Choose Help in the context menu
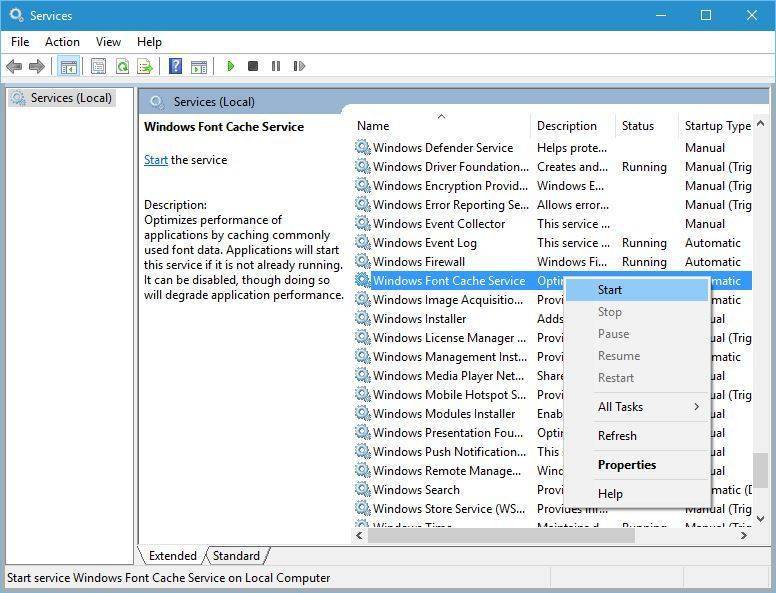Viewport: 776px width, 593px height. 636,494
